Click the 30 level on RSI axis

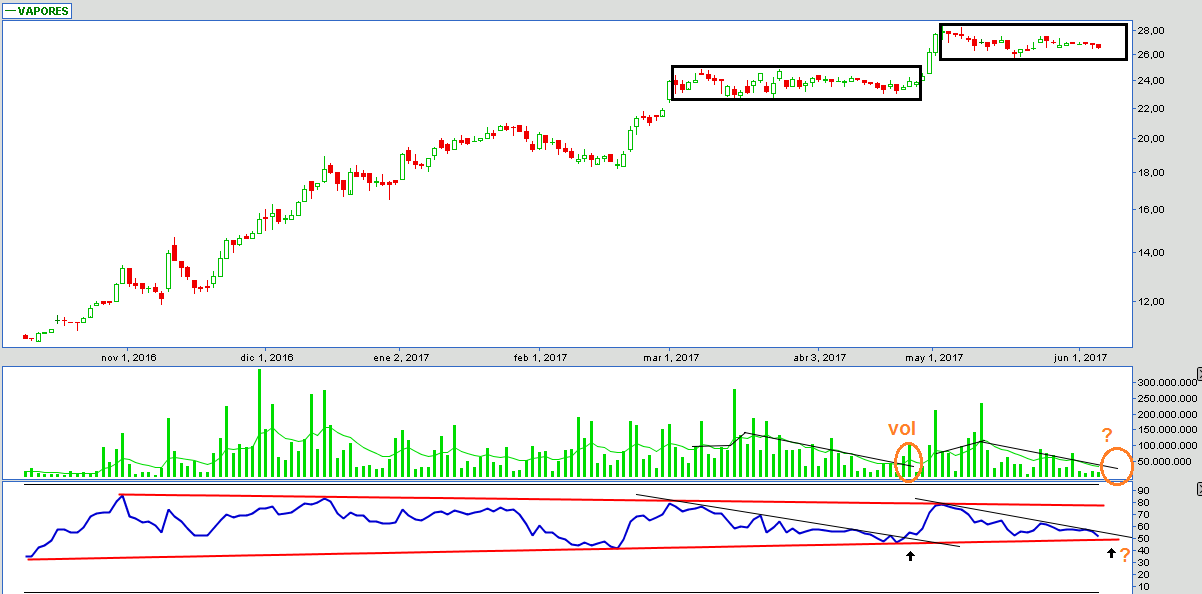point(1144,563)
